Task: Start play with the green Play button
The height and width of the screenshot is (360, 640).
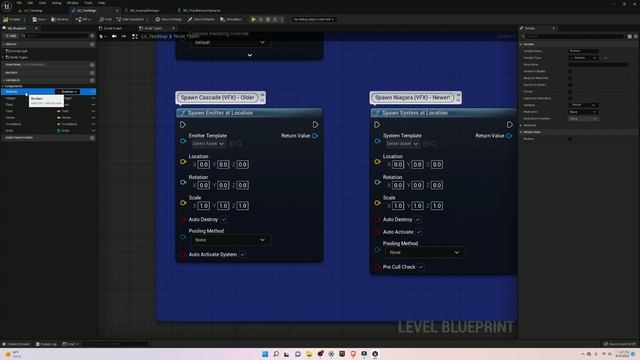Action: 253,19
